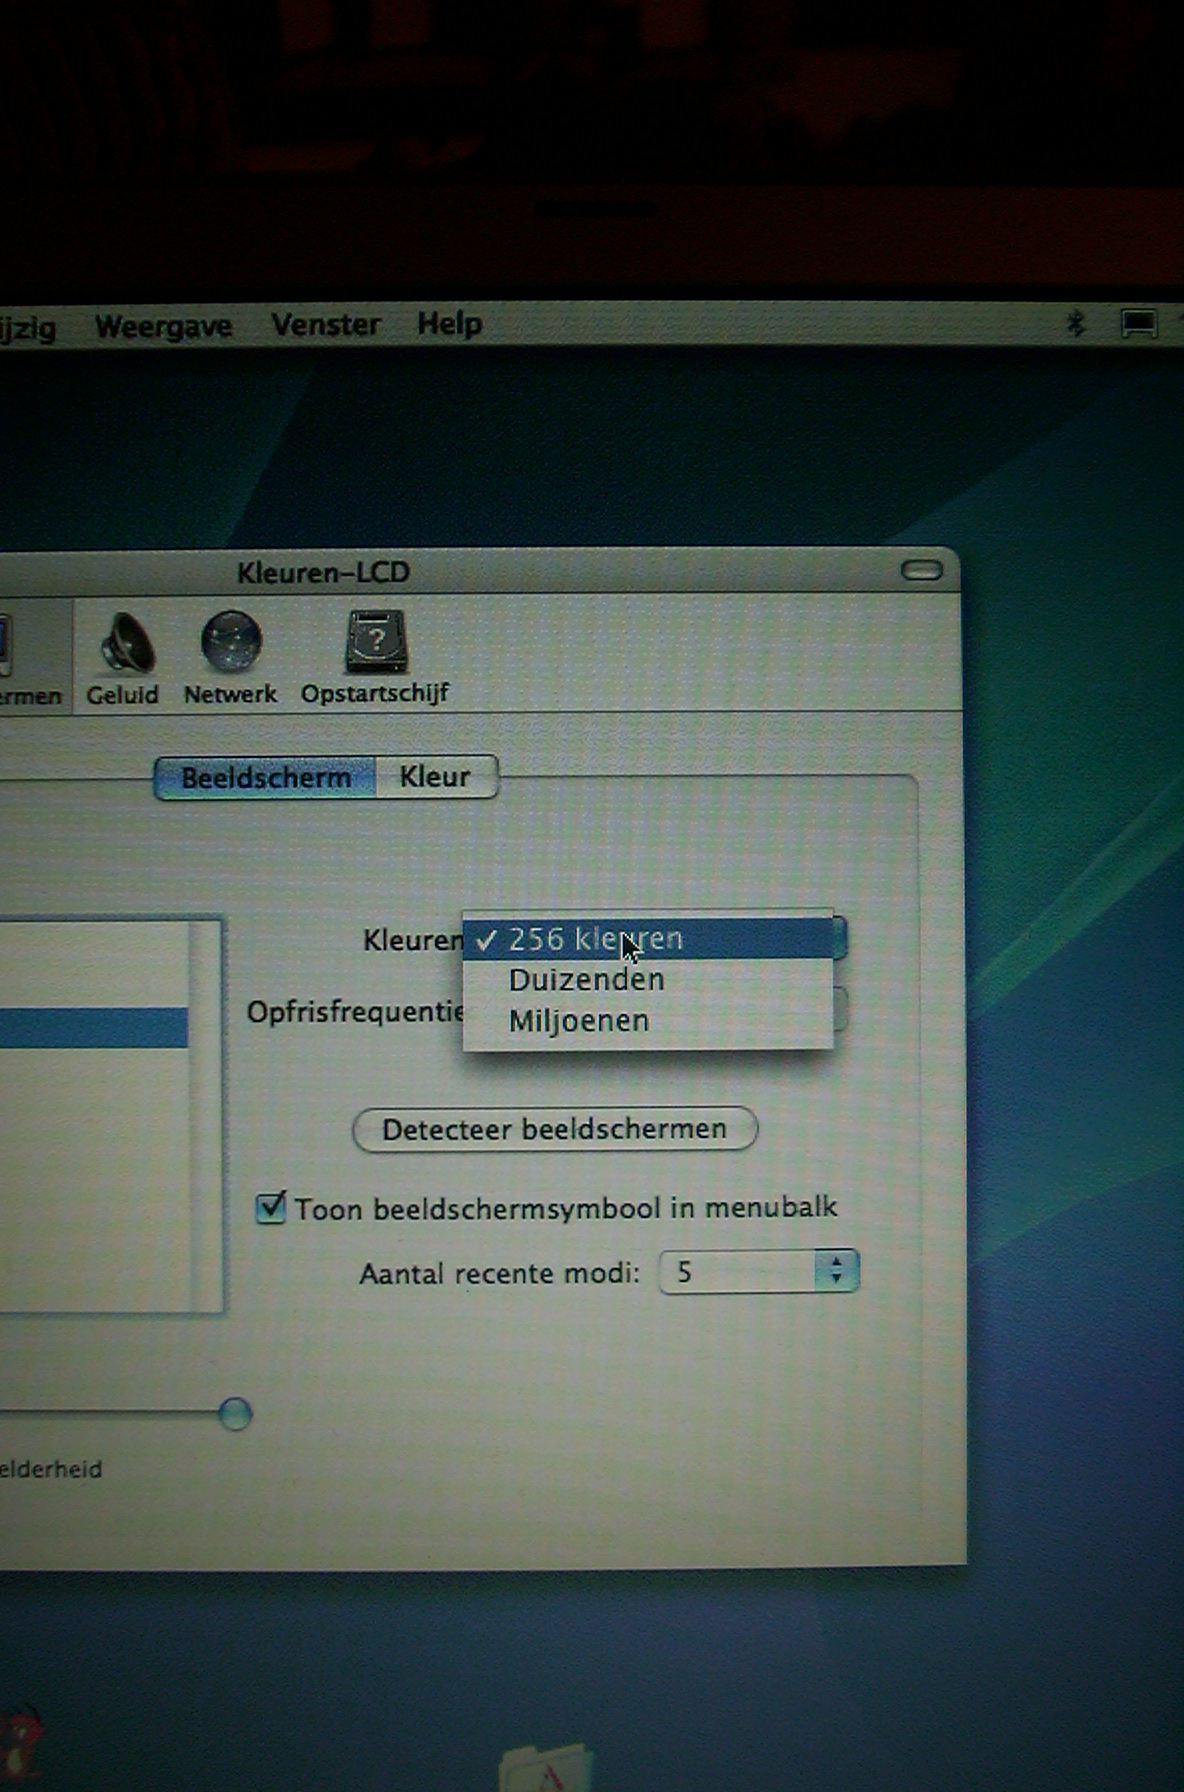The height and width of the screenshot is (1792, 1184).
Task: Open the display status icon in menu bar
Action: (1138, 324)
